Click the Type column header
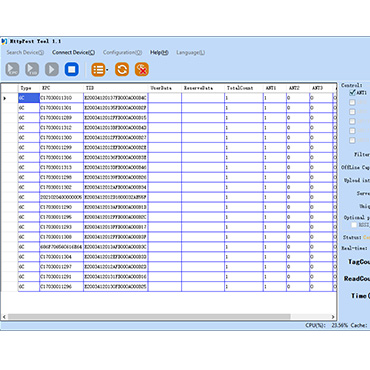 pos(29,88)
